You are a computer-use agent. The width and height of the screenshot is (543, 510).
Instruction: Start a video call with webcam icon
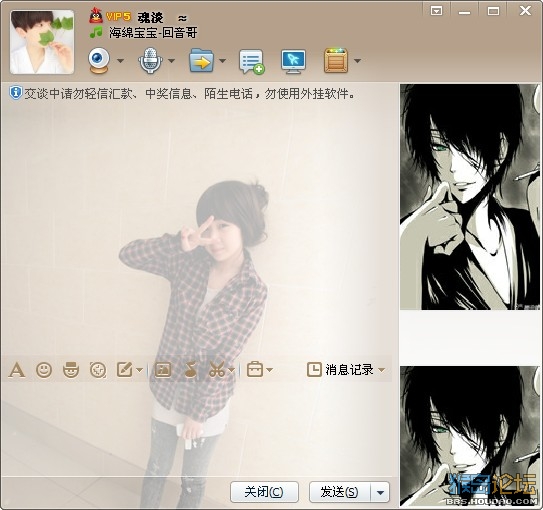click(x=99, y=61)
